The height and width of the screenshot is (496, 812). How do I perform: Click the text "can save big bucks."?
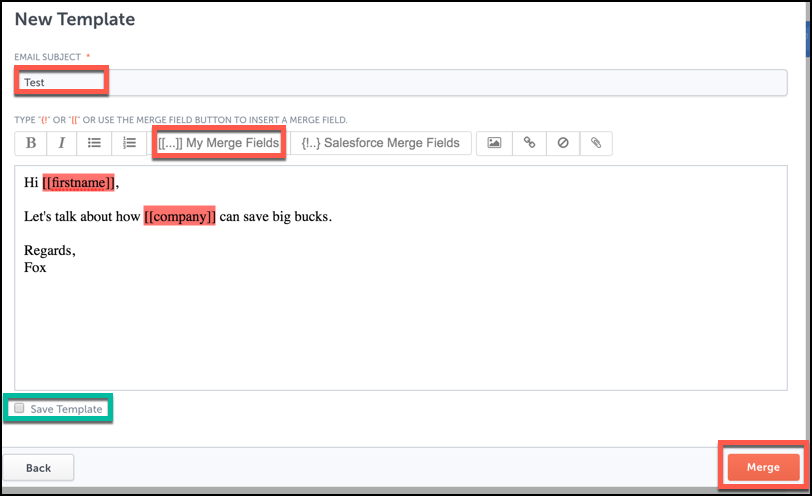(x=276, y=216)
